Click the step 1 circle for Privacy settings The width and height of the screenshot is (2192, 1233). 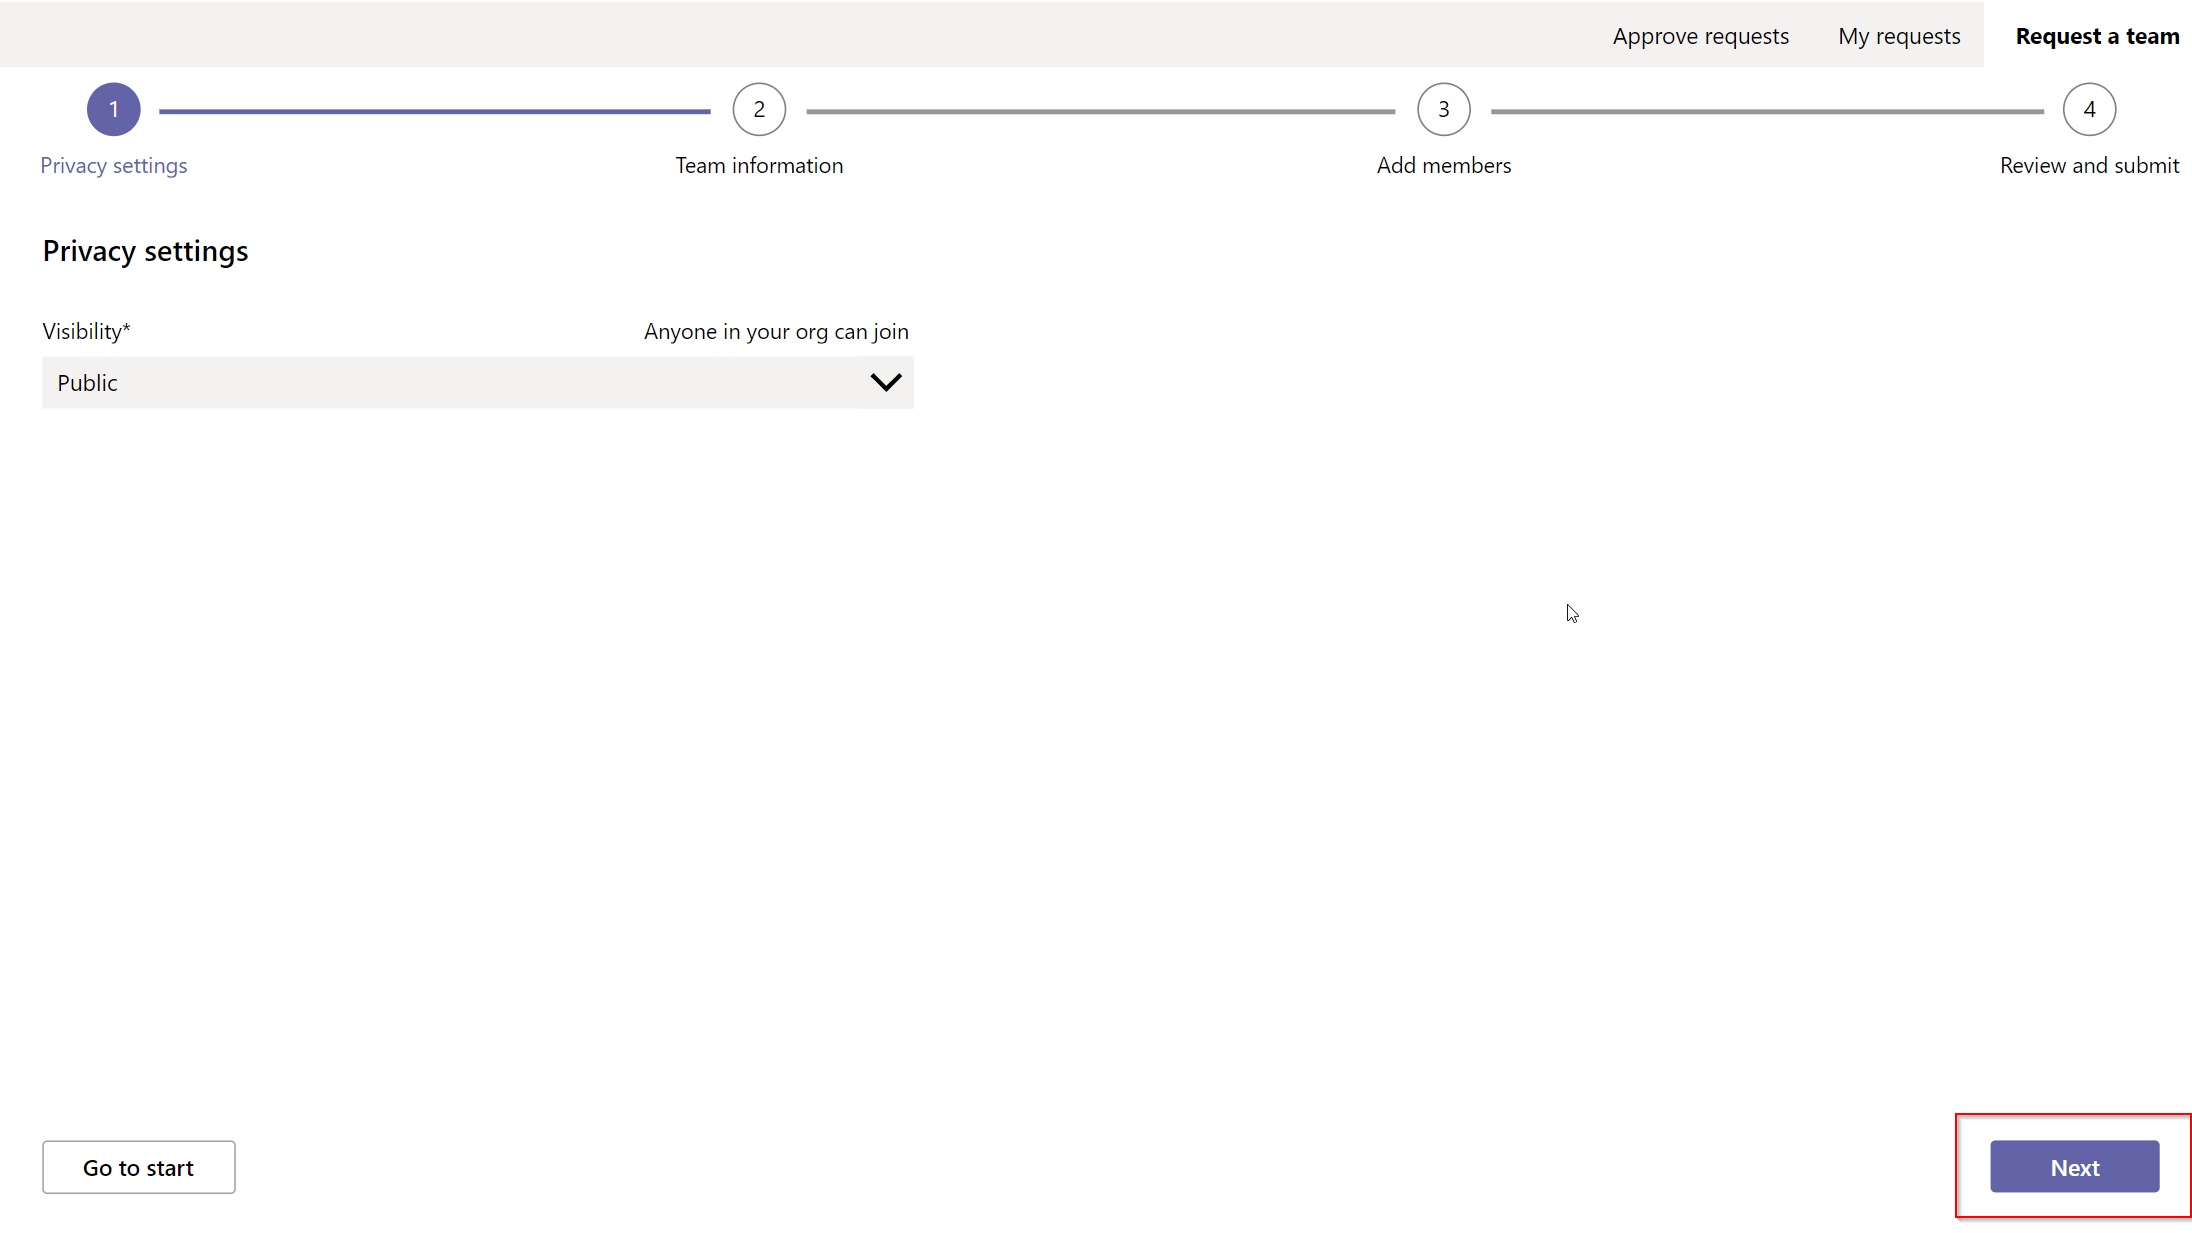[x=113, y=109]
